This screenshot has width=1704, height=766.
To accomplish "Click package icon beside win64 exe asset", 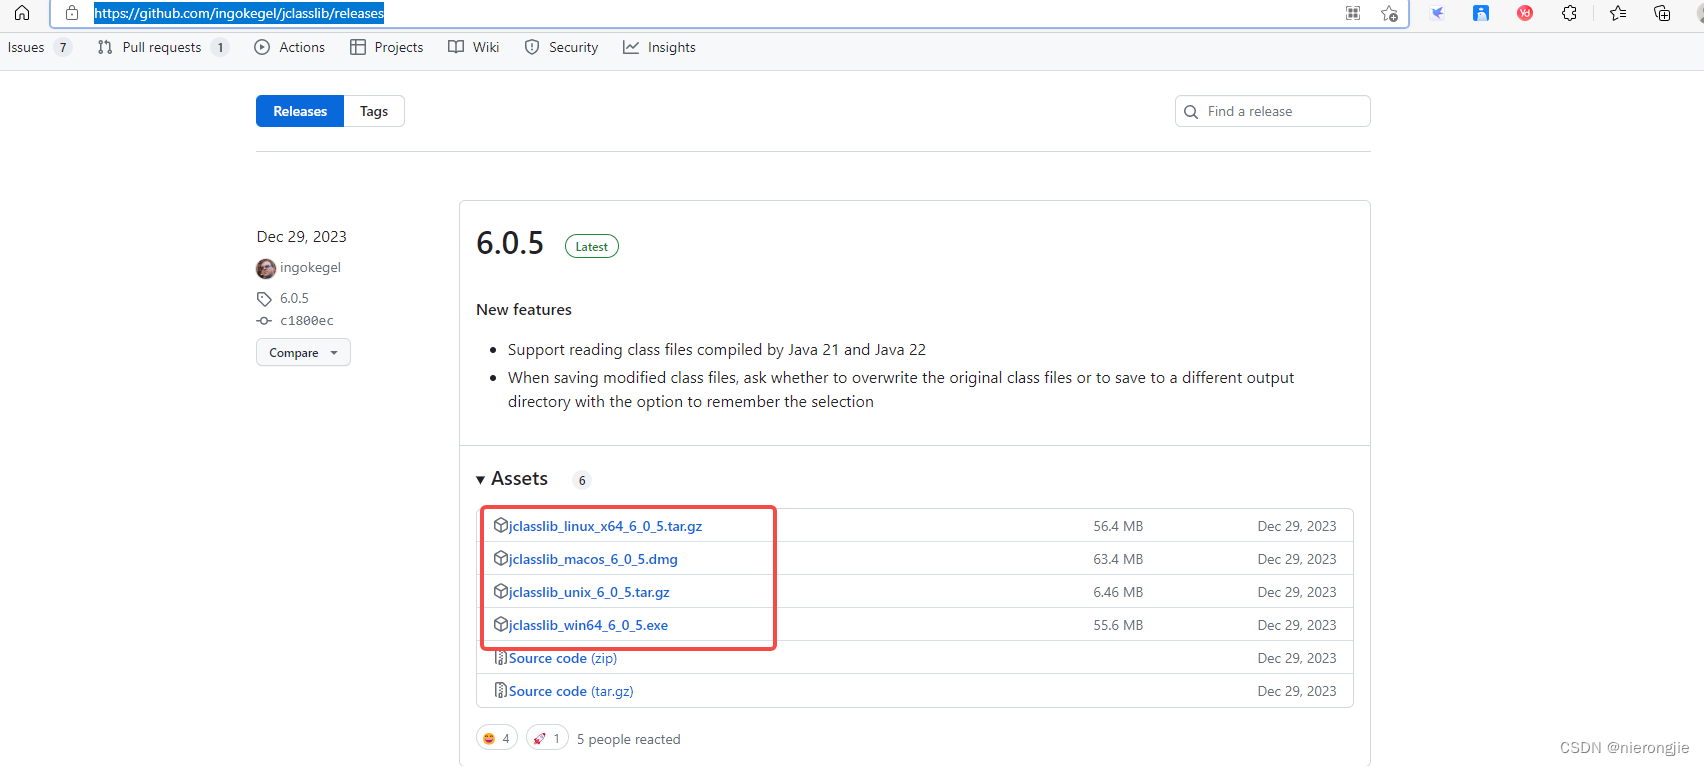I will [501, 624].
